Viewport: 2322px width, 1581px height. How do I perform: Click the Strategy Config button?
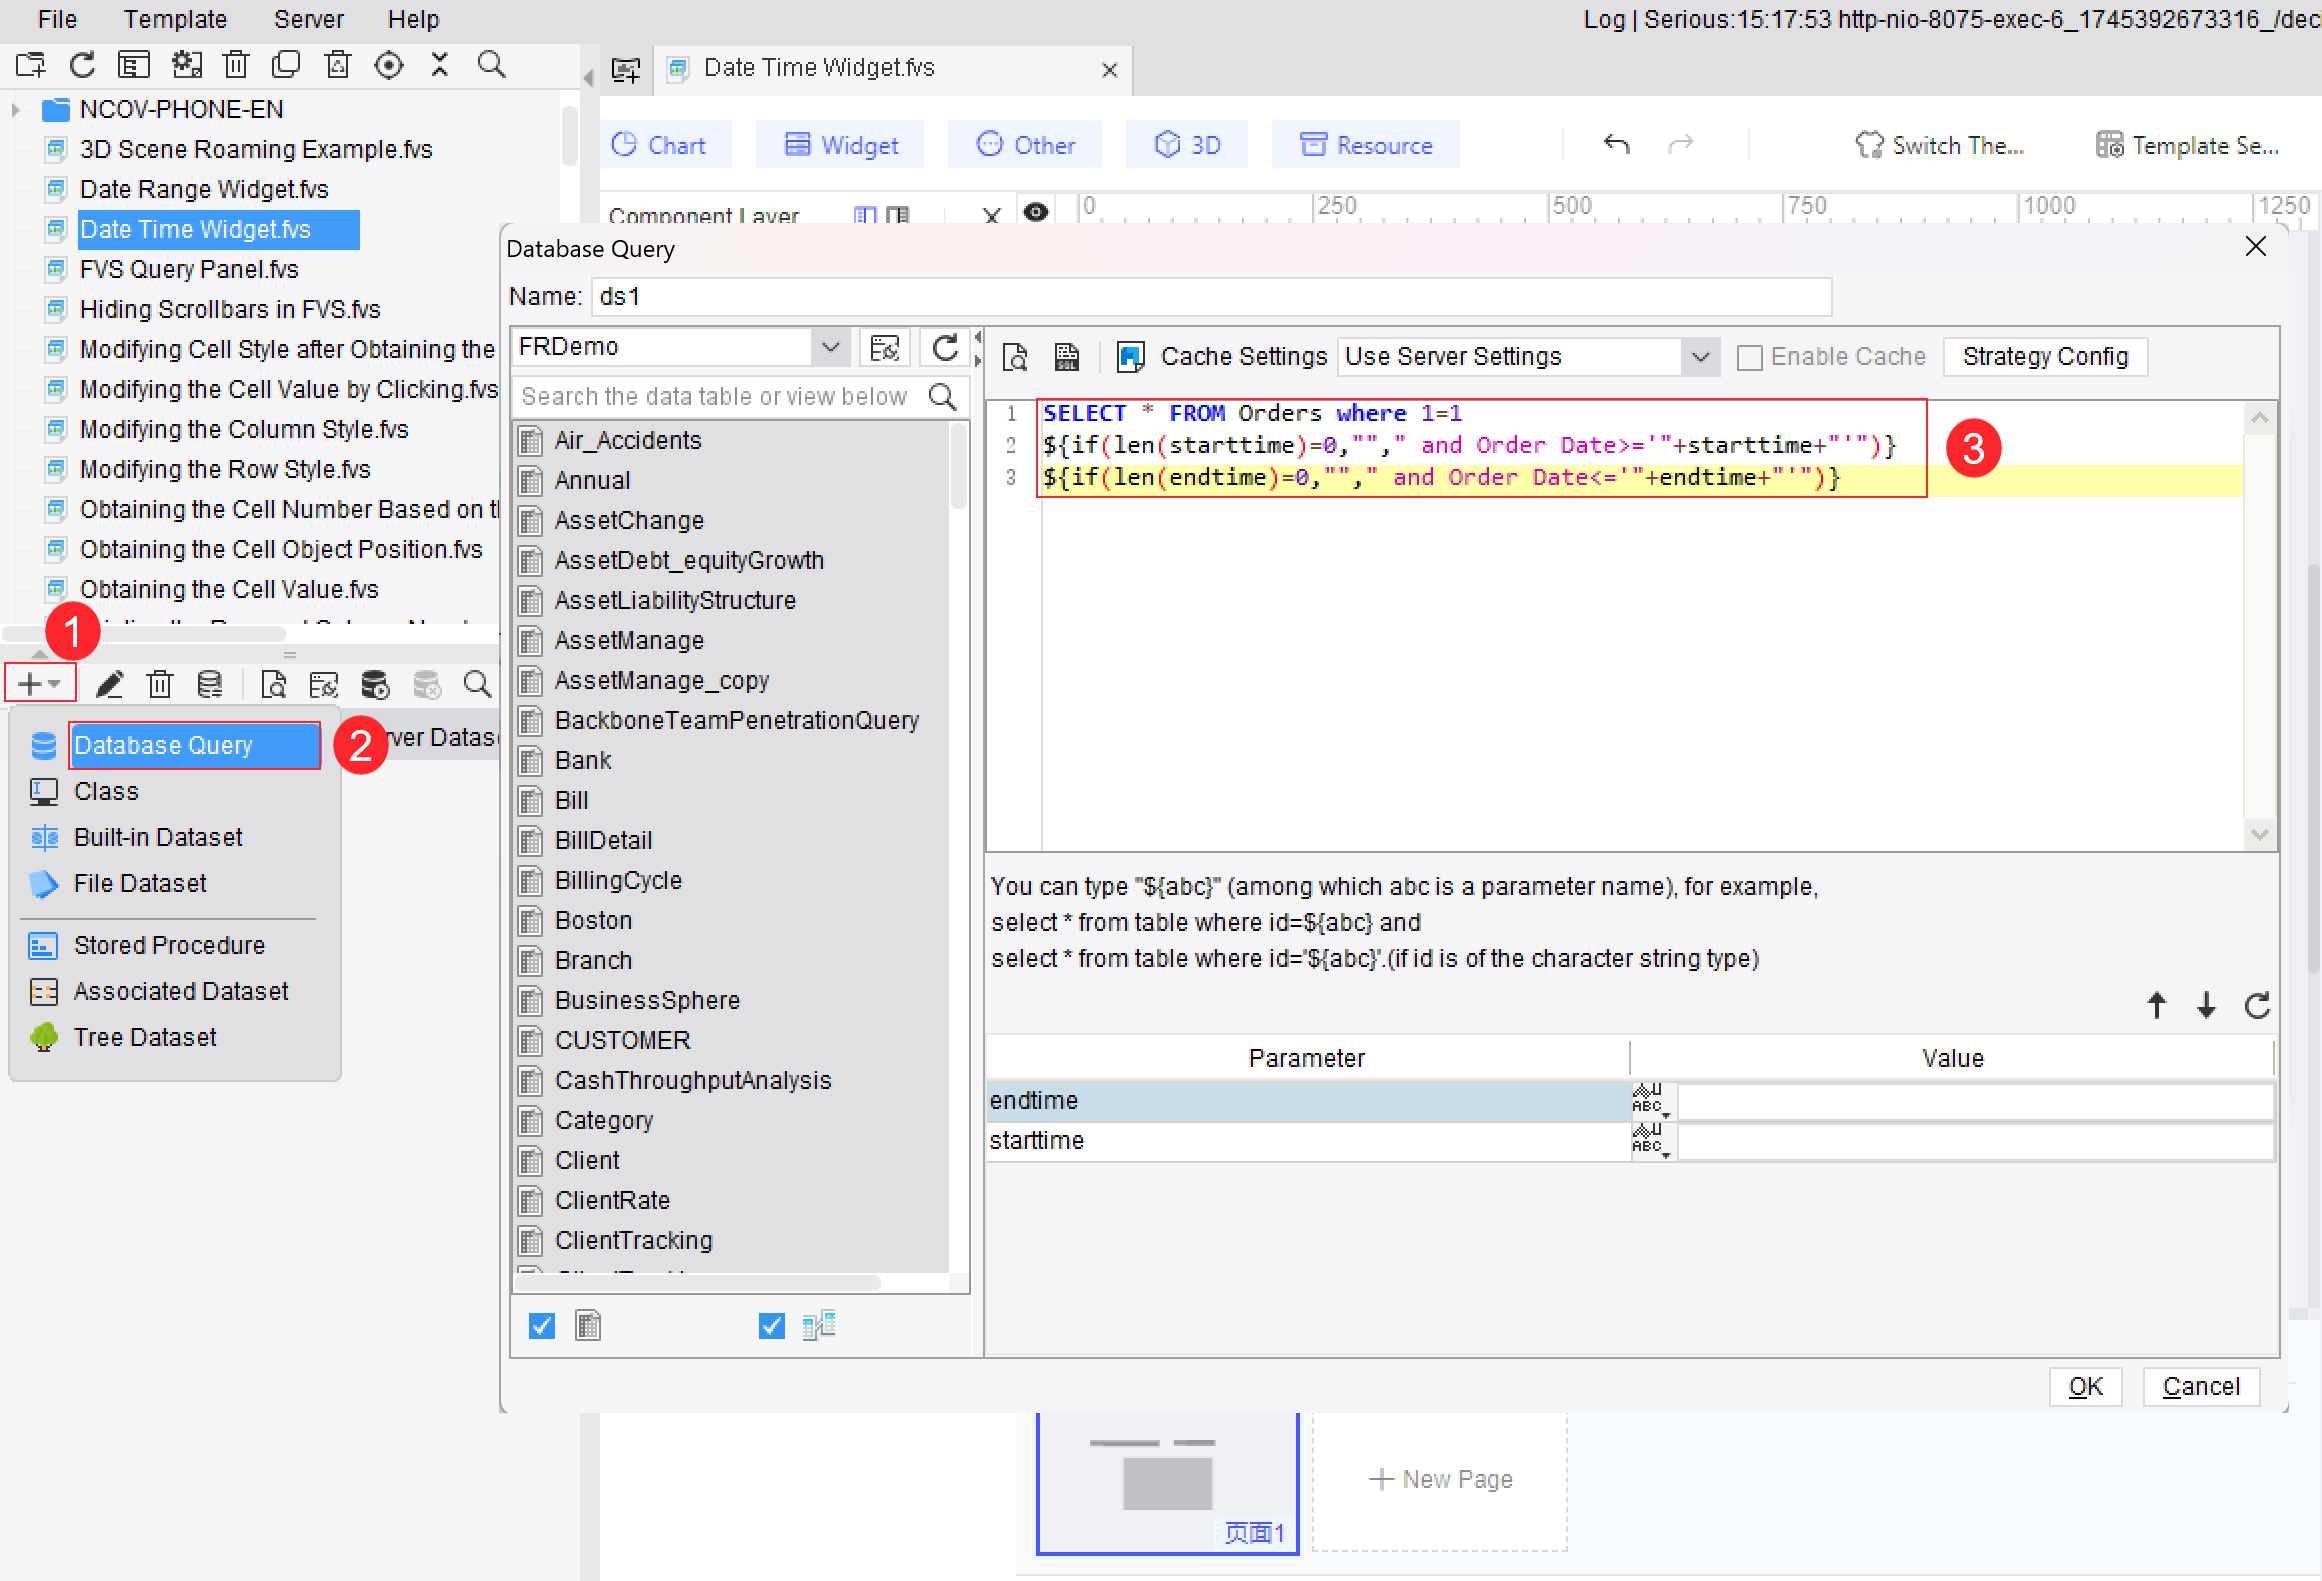coord(2045,357)
